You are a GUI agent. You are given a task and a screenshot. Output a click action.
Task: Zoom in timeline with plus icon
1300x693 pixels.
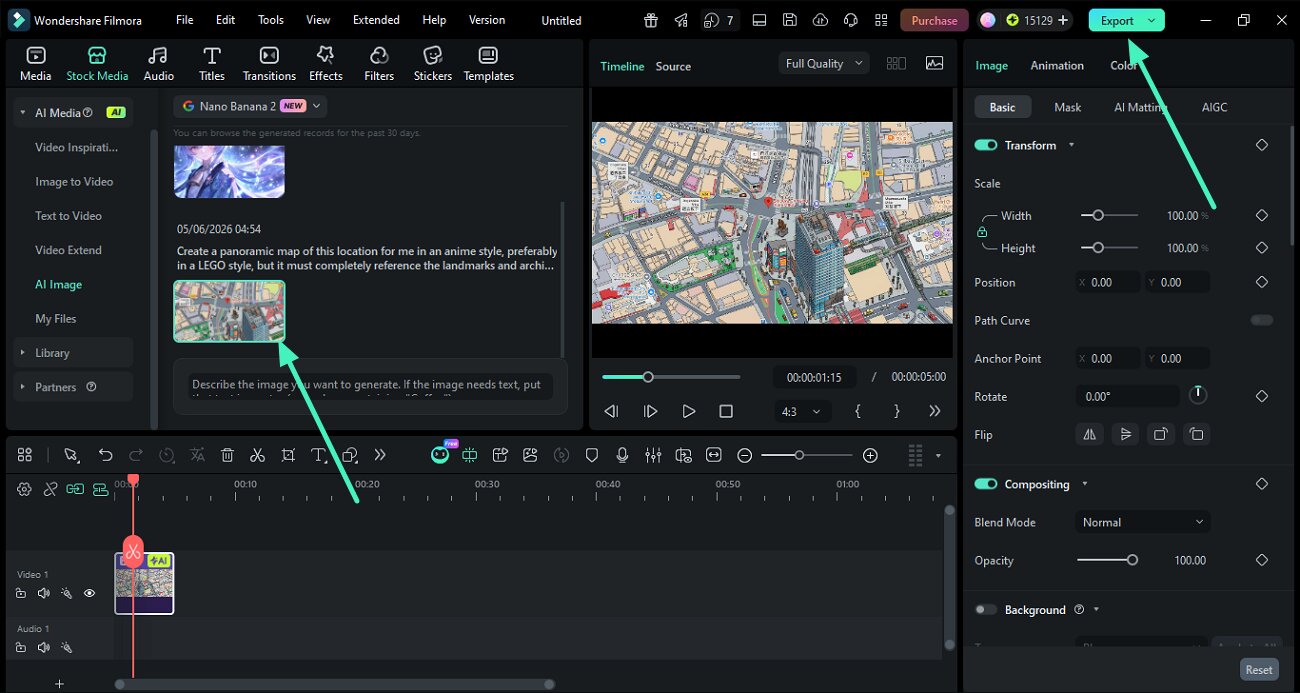point(870,455)
